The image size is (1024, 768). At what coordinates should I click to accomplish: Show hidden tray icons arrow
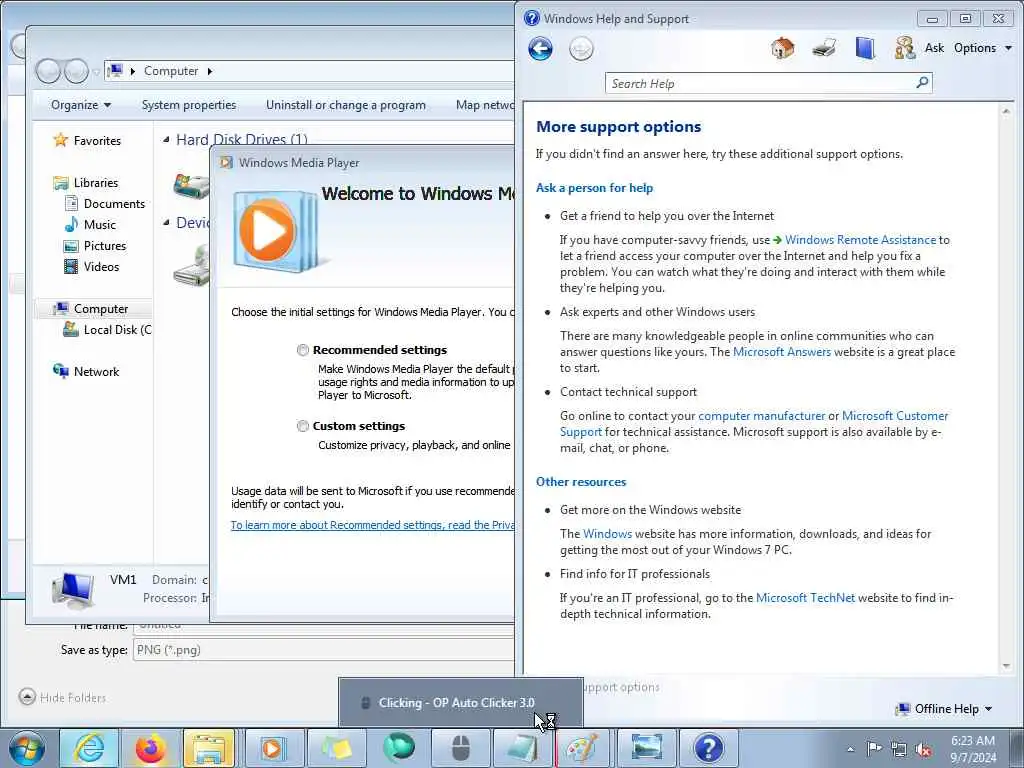point(850,749)
